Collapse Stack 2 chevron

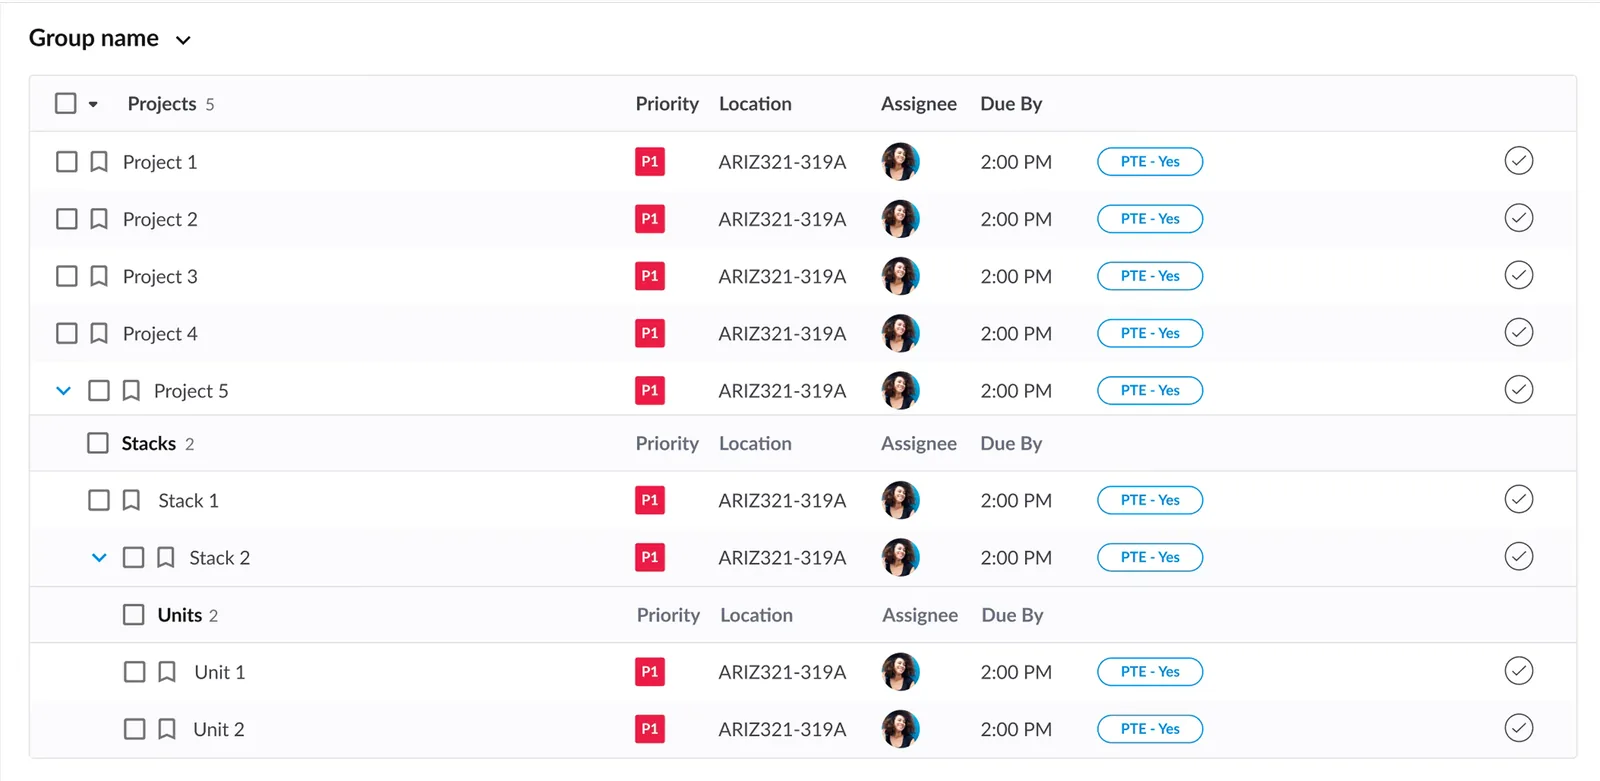click(x=99, y=558)
